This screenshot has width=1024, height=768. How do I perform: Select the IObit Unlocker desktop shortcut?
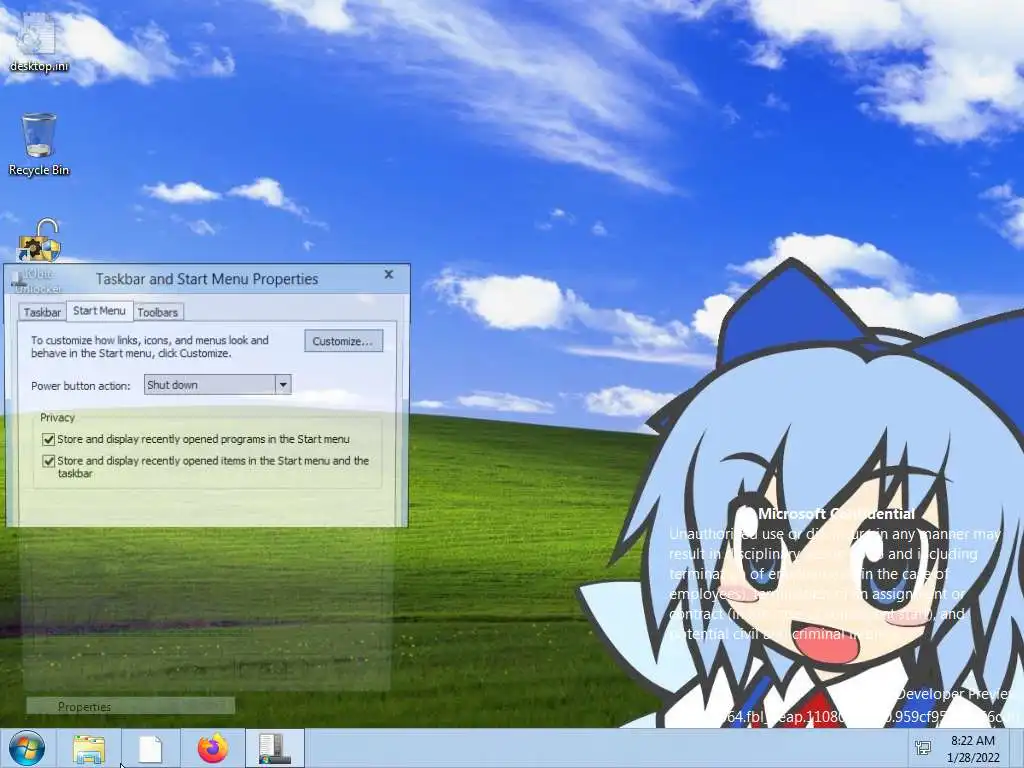[39, 256]
